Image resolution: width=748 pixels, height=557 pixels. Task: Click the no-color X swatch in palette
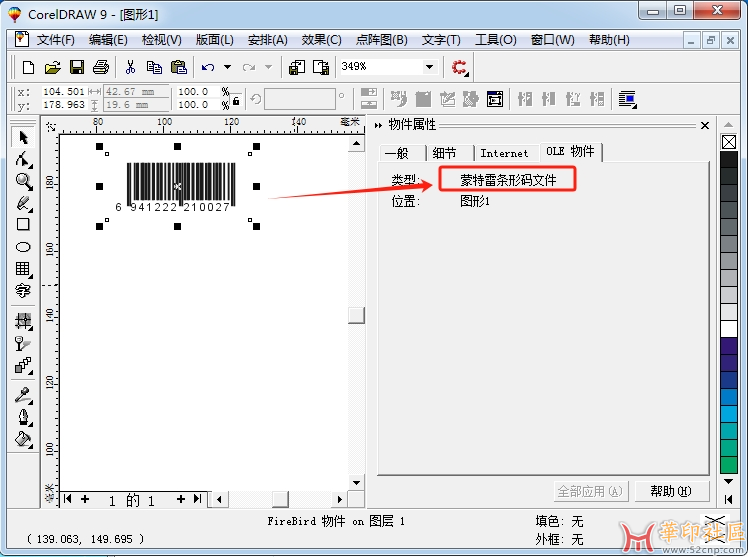click(x=729, y=140)
